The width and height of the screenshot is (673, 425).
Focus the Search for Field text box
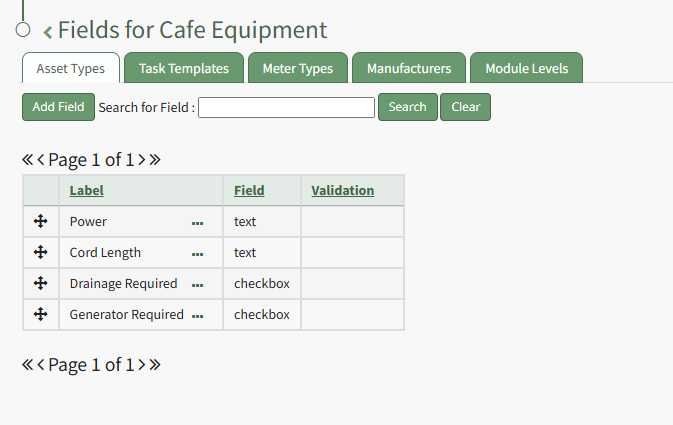coord(286,107)
